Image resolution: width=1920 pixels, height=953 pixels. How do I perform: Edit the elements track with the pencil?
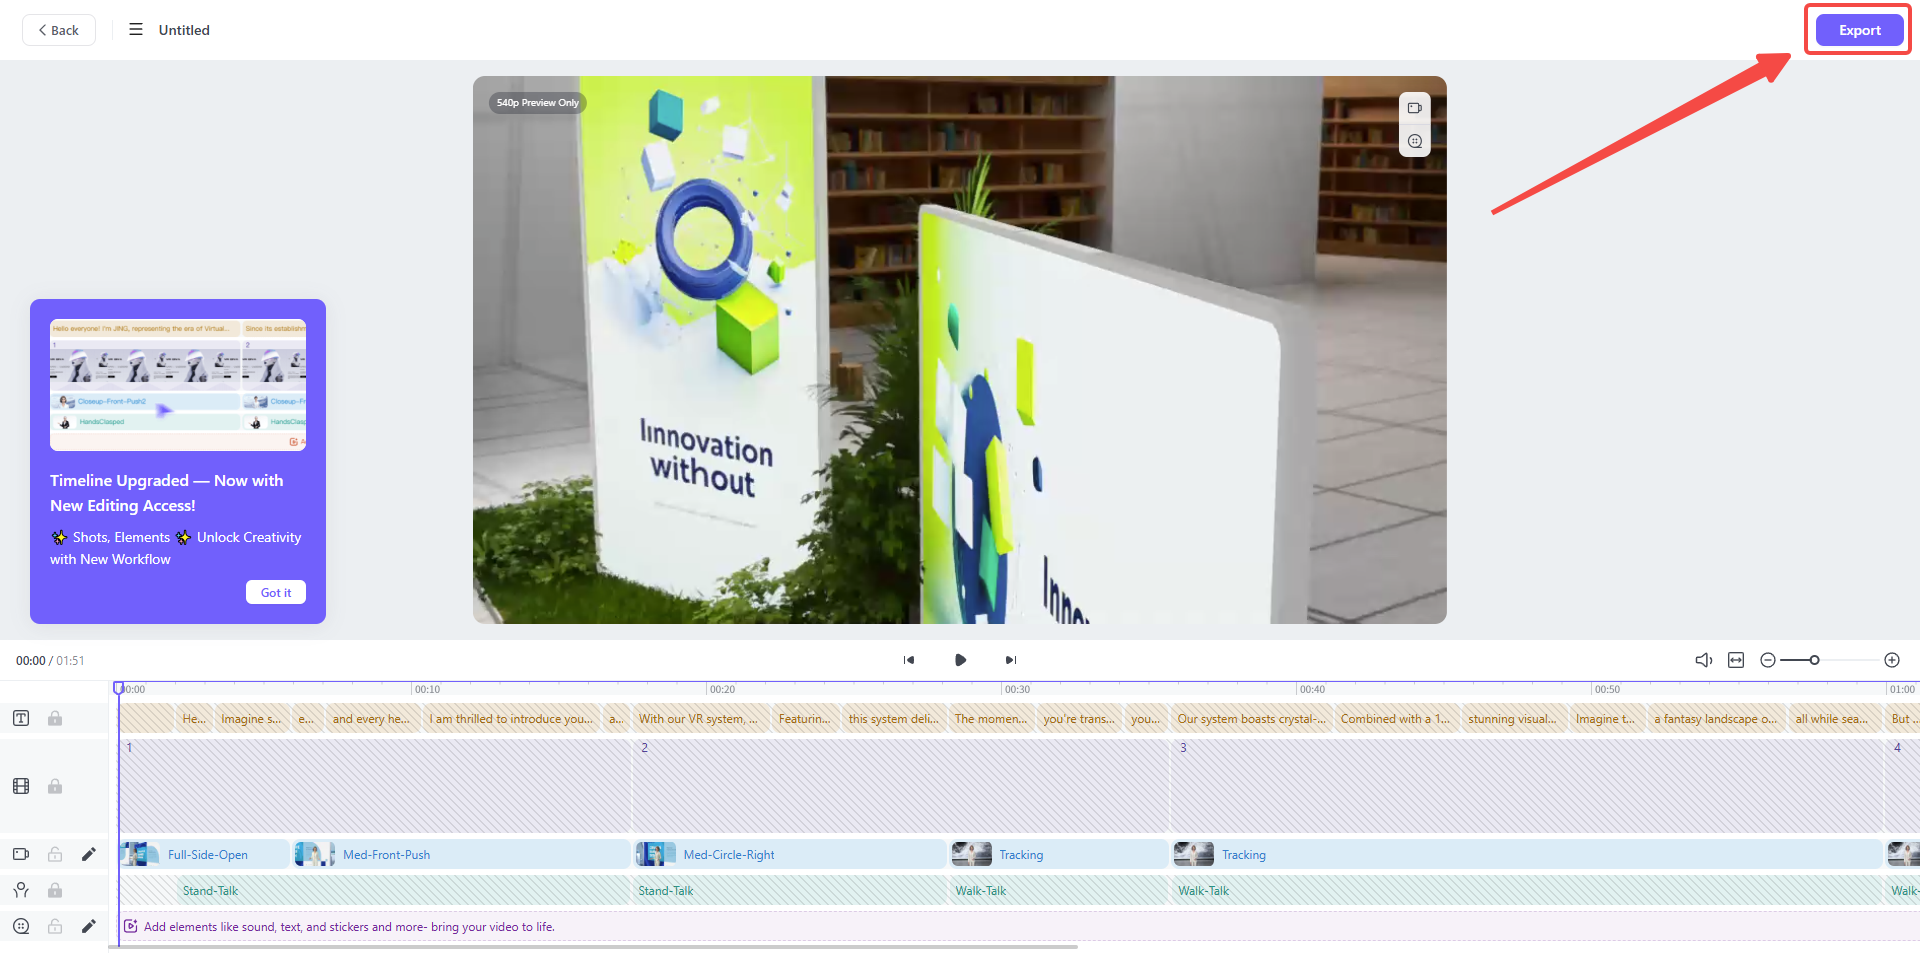89,926
